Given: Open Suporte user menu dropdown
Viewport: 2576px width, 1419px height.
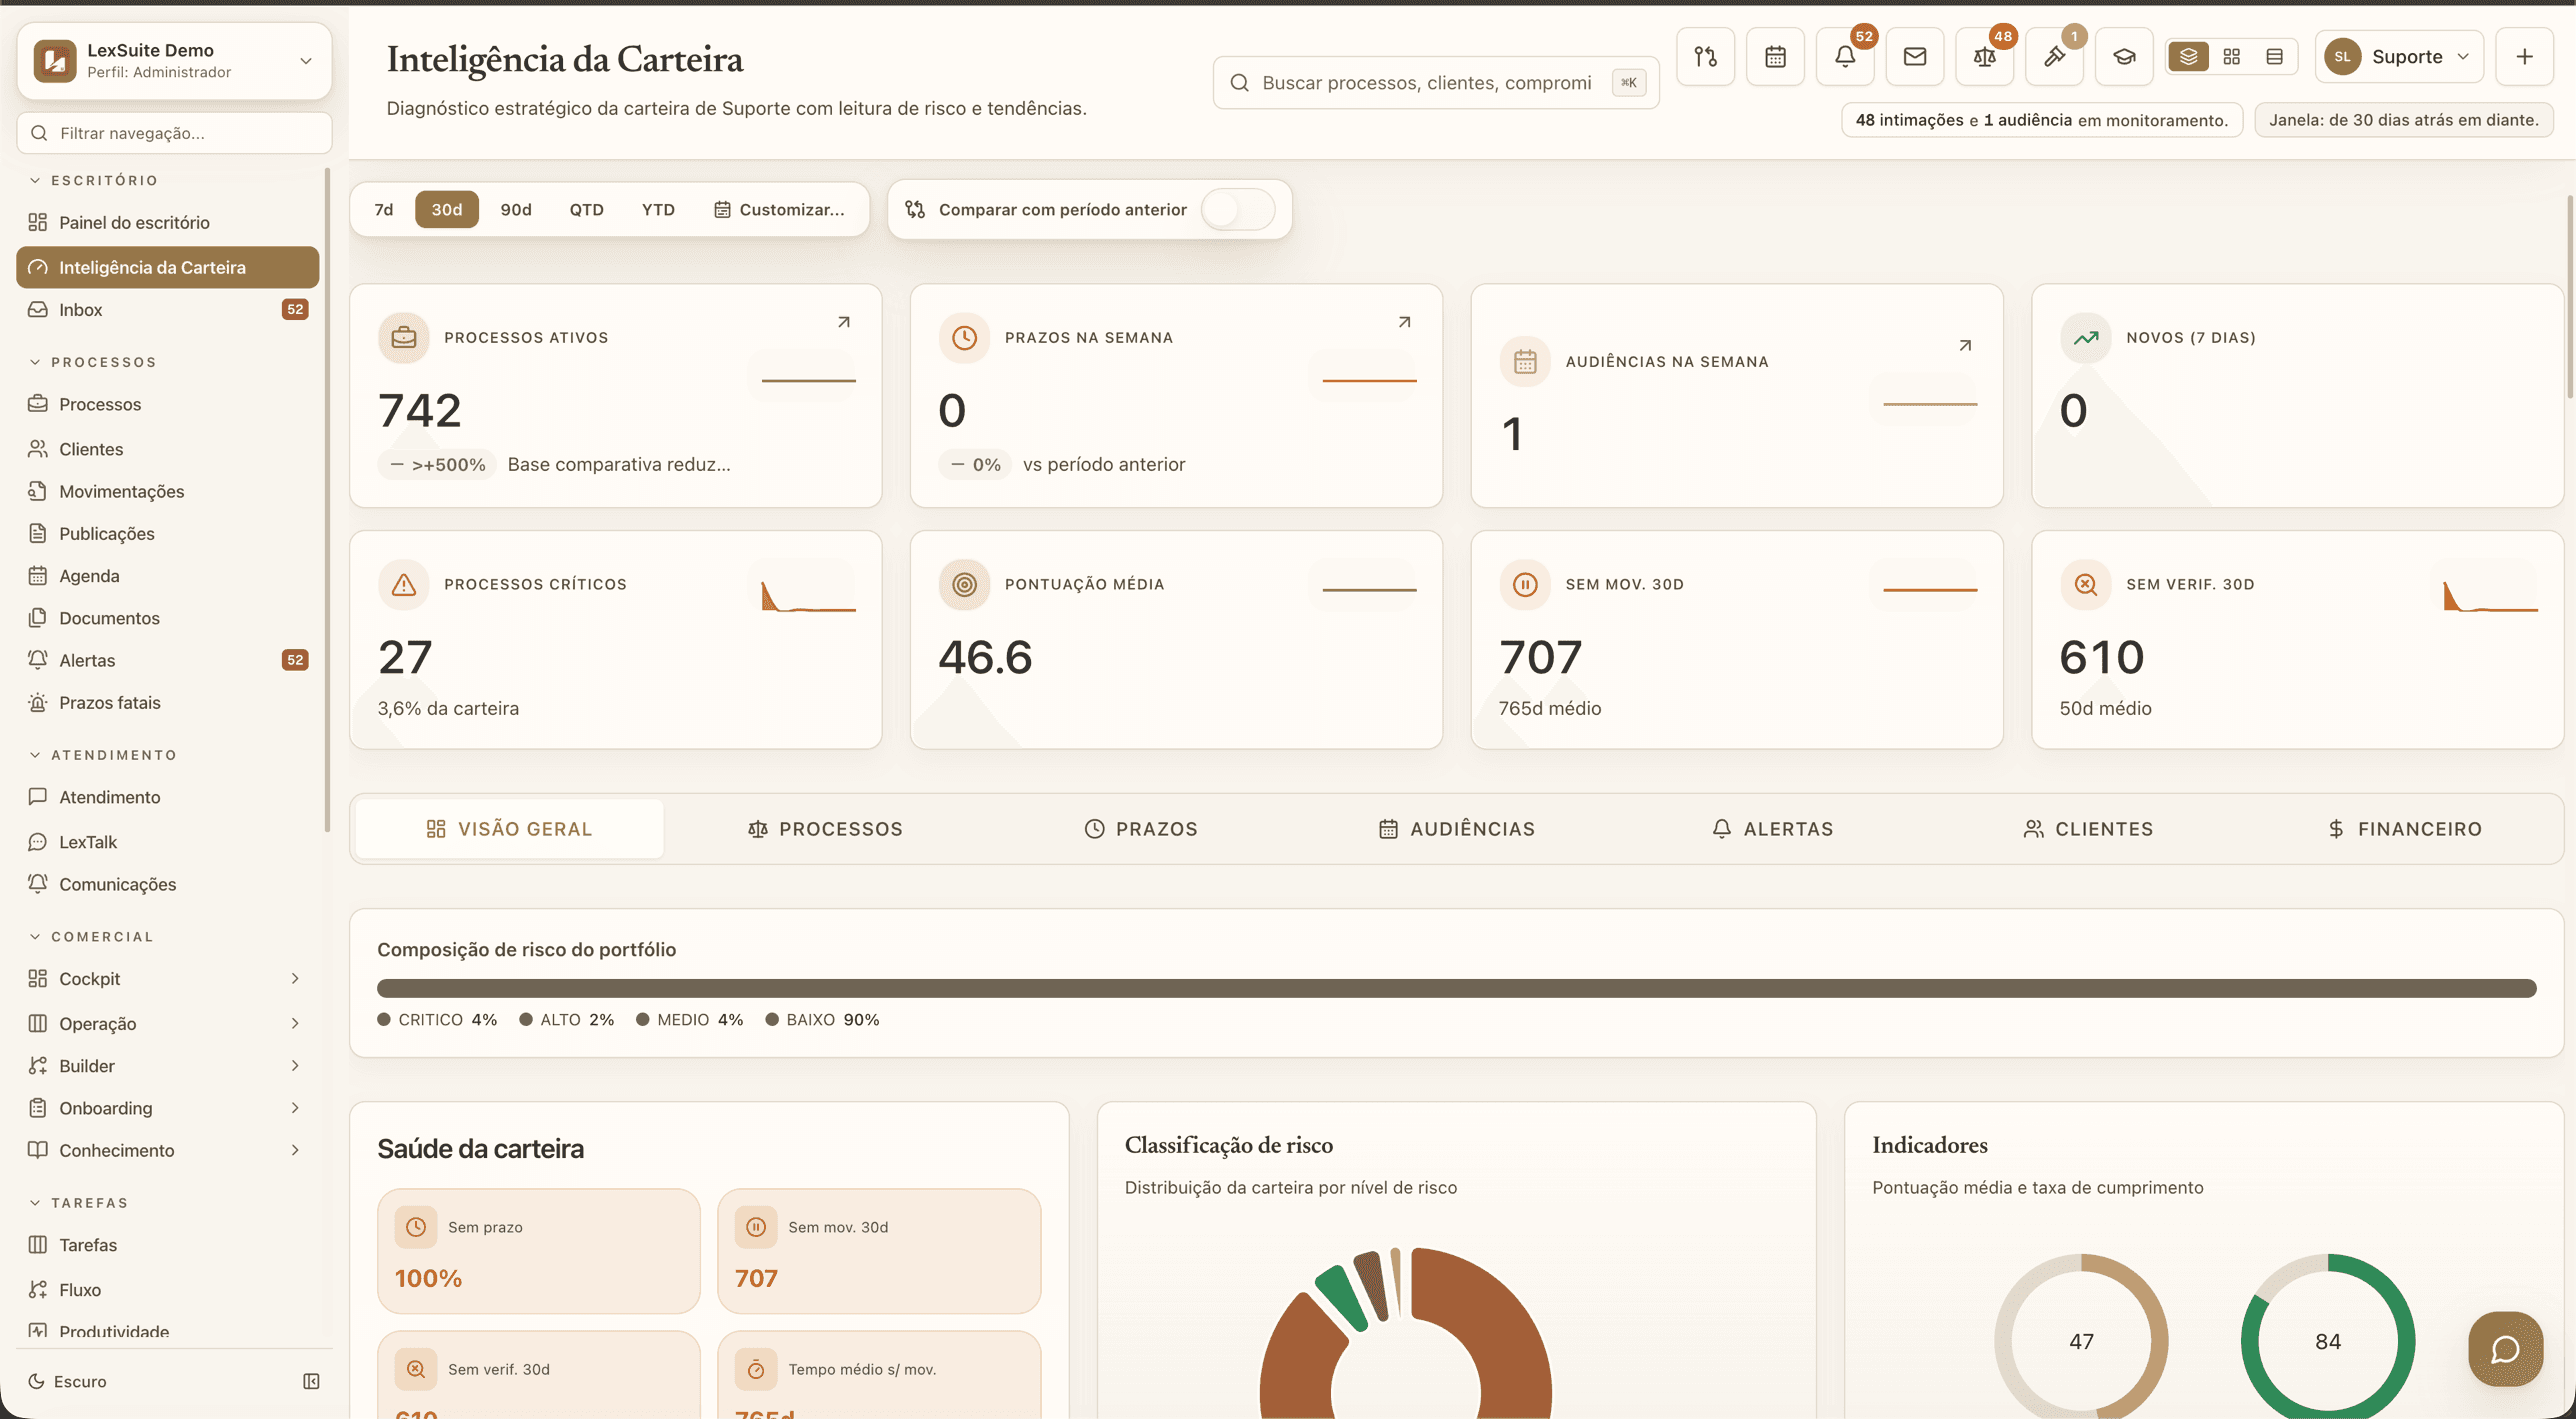Looking at the screenshot, I should click(2399, 57).
